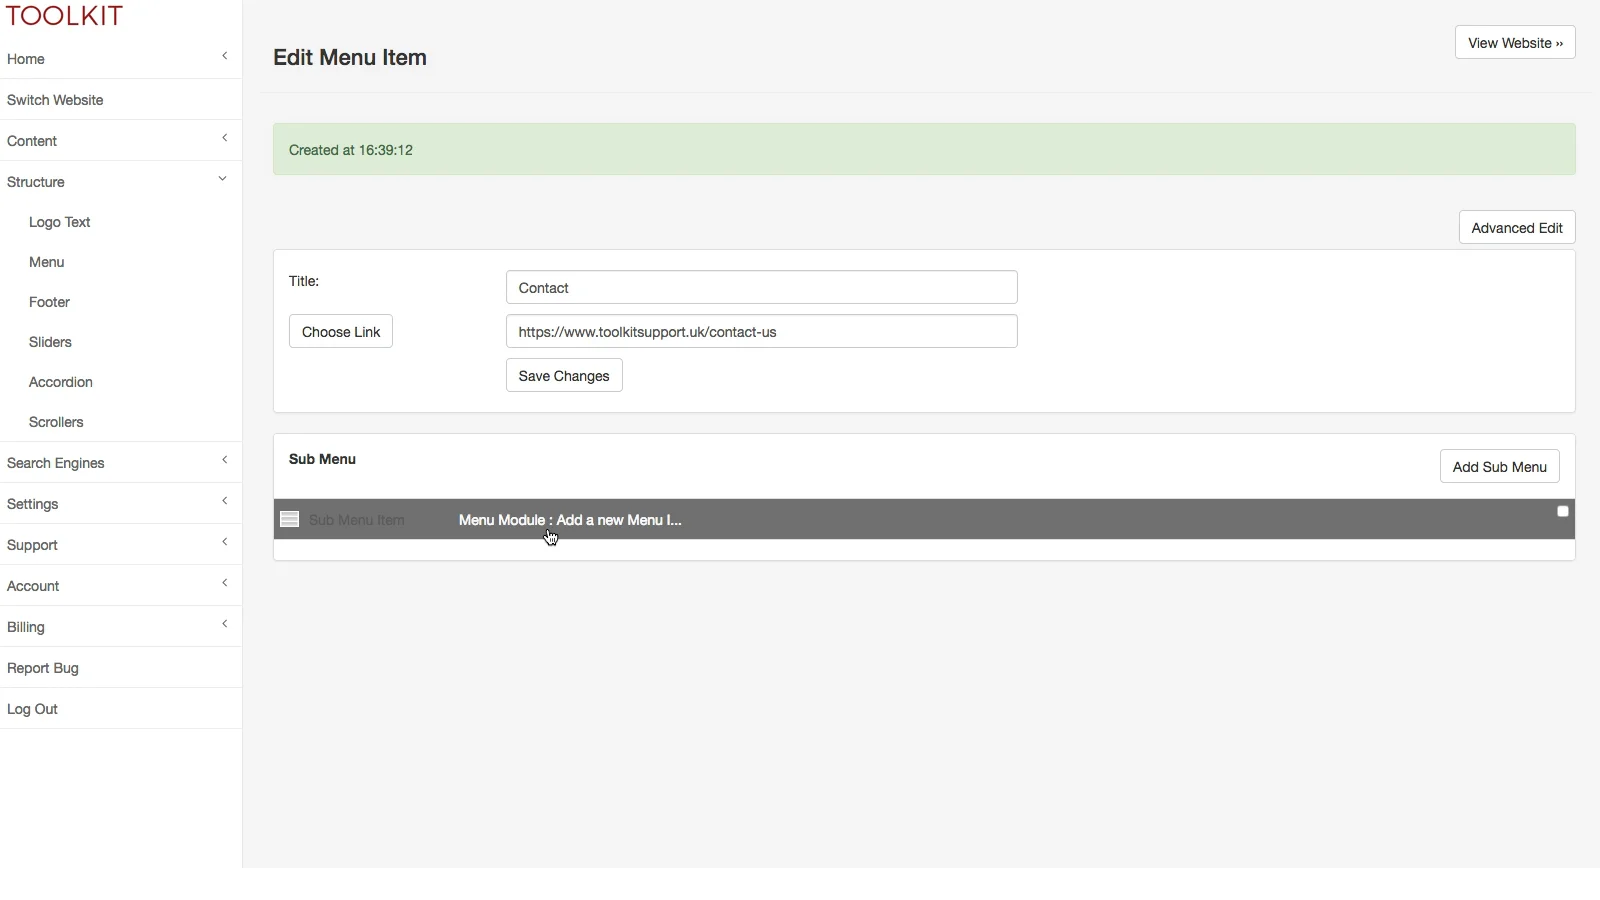Open Switch Website in sidebar
The height and width of the screenshot is (900, 1600).
[55, 100]
